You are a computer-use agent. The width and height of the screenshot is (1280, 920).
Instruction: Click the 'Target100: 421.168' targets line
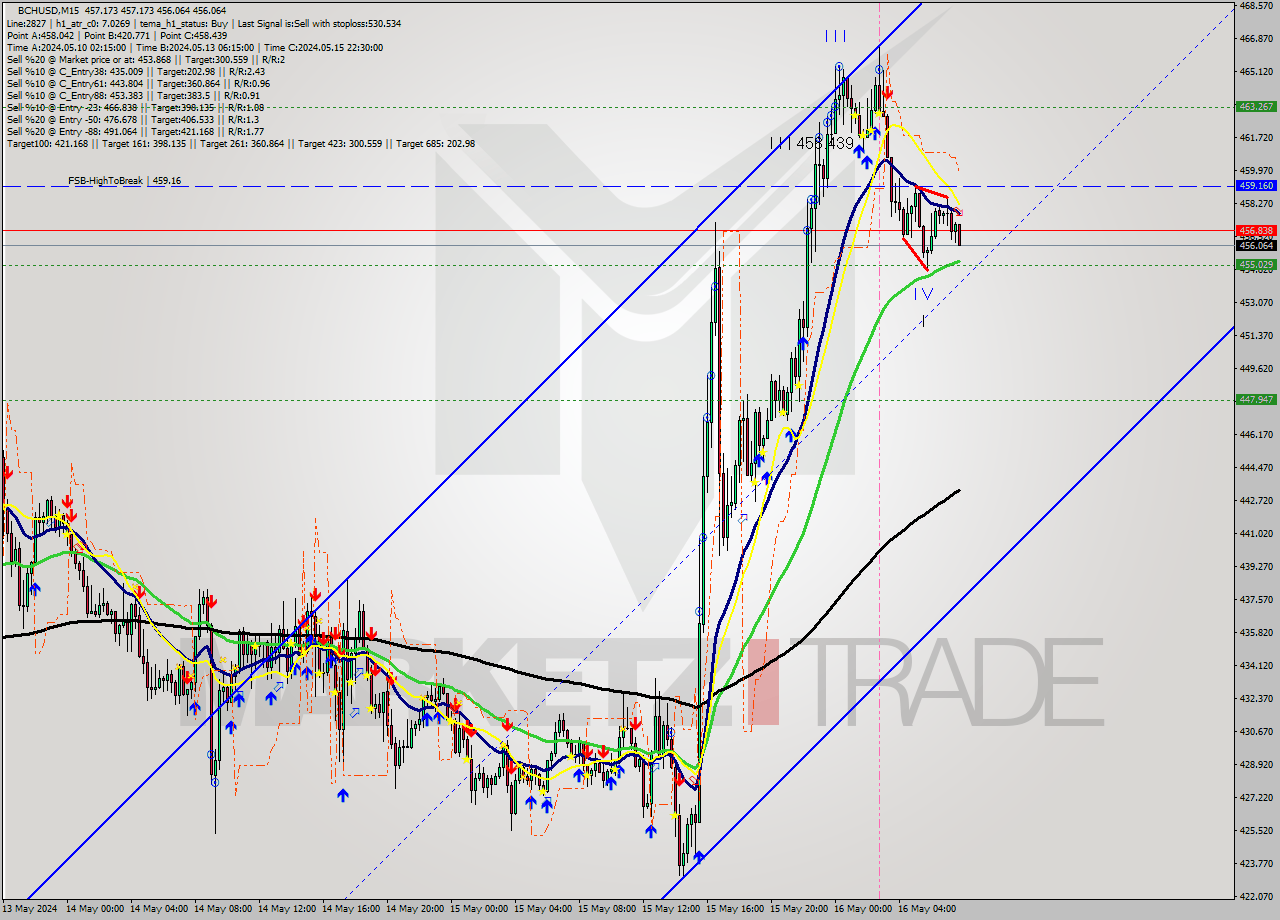(240, 143)
